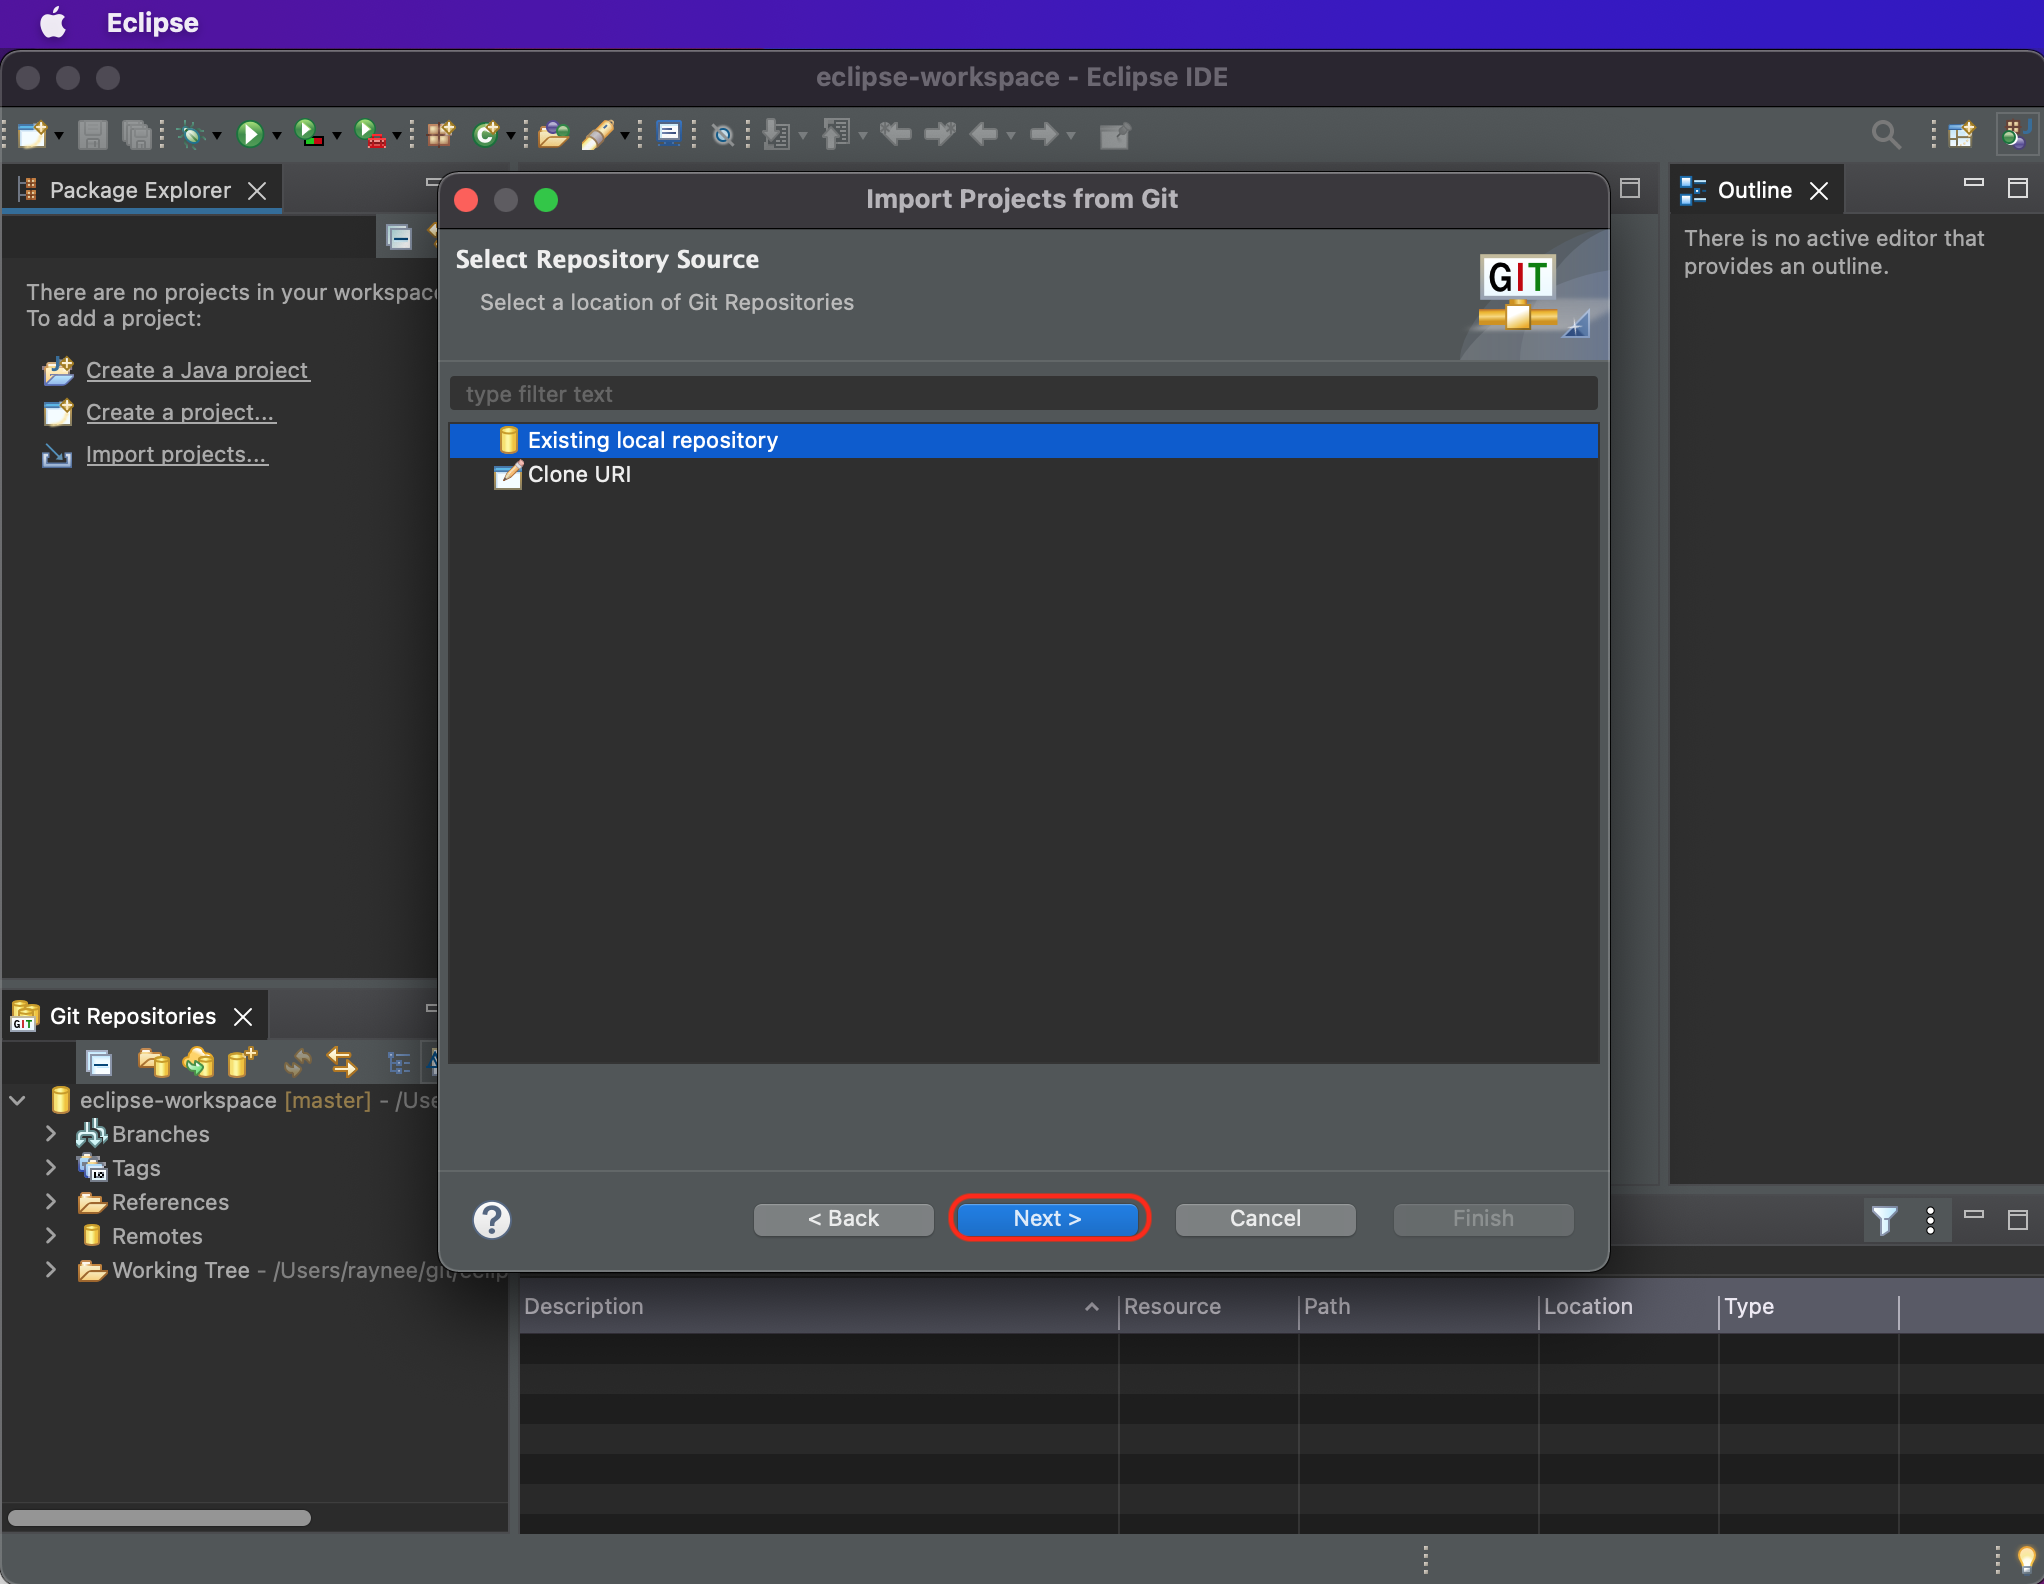Click the Problems view filter funnel icon
2044x1584 pixels.
click(x=1883, y=1220)
